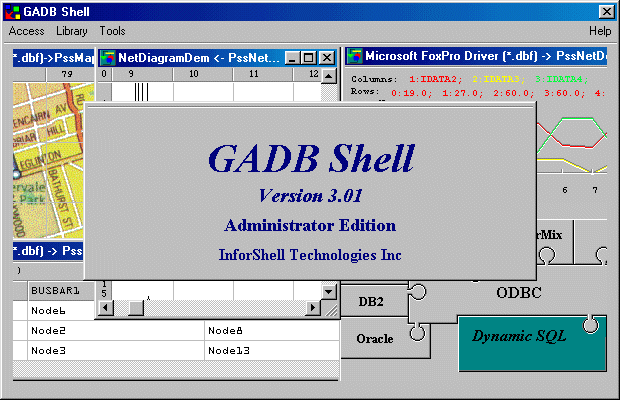Open the Library menu
The image size is (620, 400).
point(72,31)
